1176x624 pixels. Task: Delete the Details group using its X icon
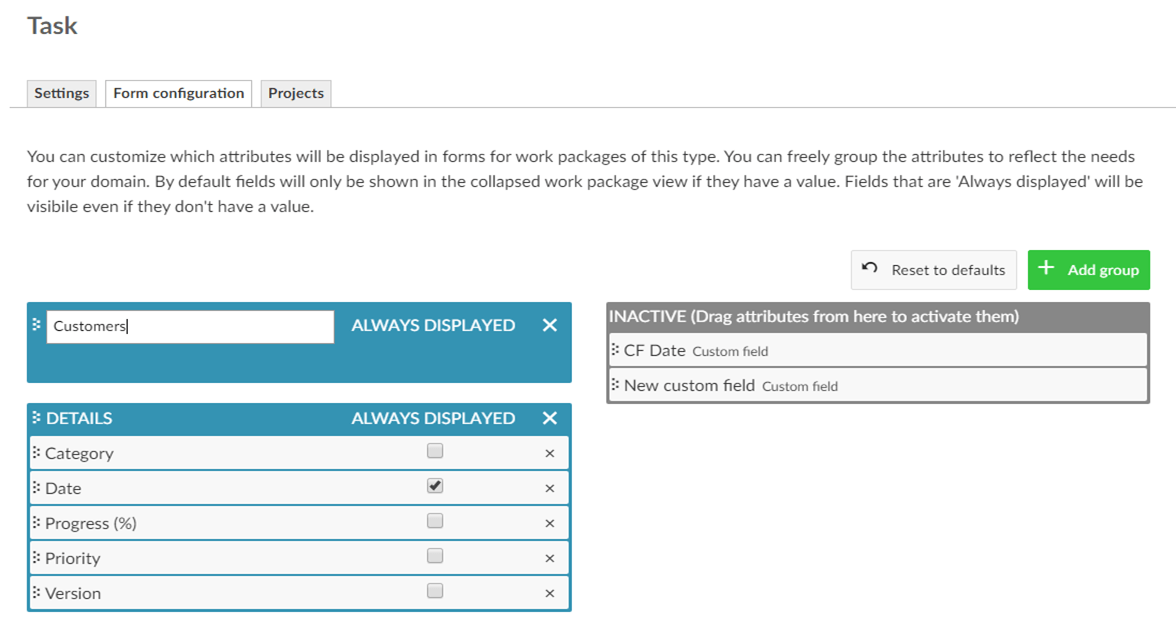pyautogui.click(x=549, y=419)
